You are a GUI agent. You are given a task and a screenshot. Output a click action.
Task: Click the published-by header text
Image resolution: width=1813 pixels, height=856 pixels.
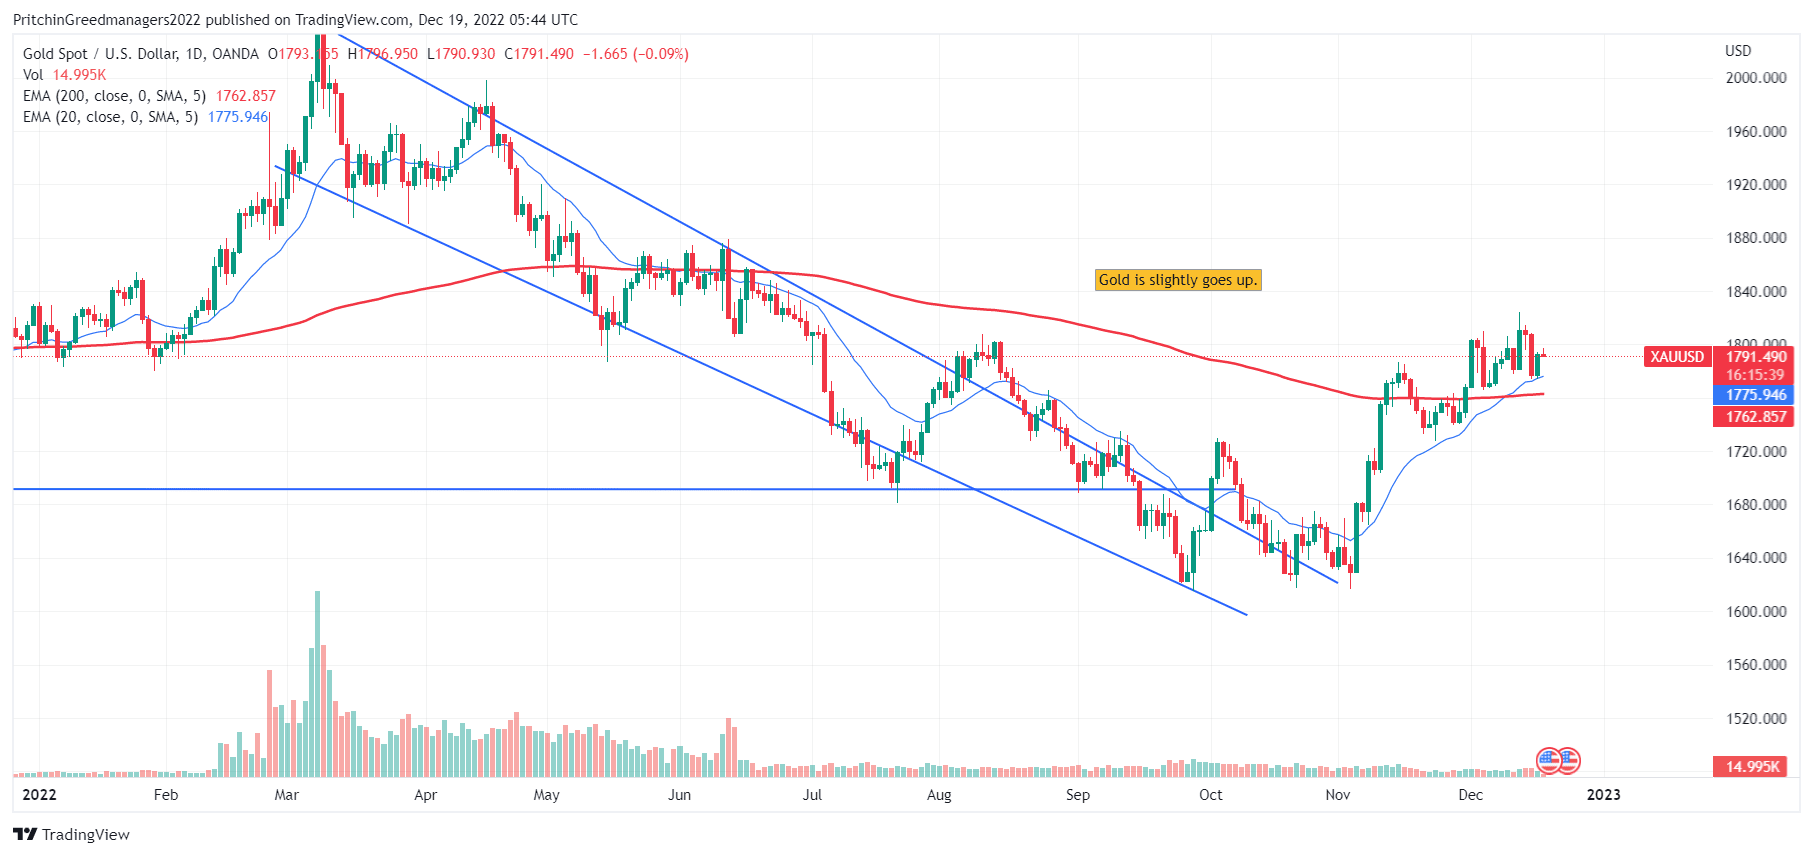[295, 20]
